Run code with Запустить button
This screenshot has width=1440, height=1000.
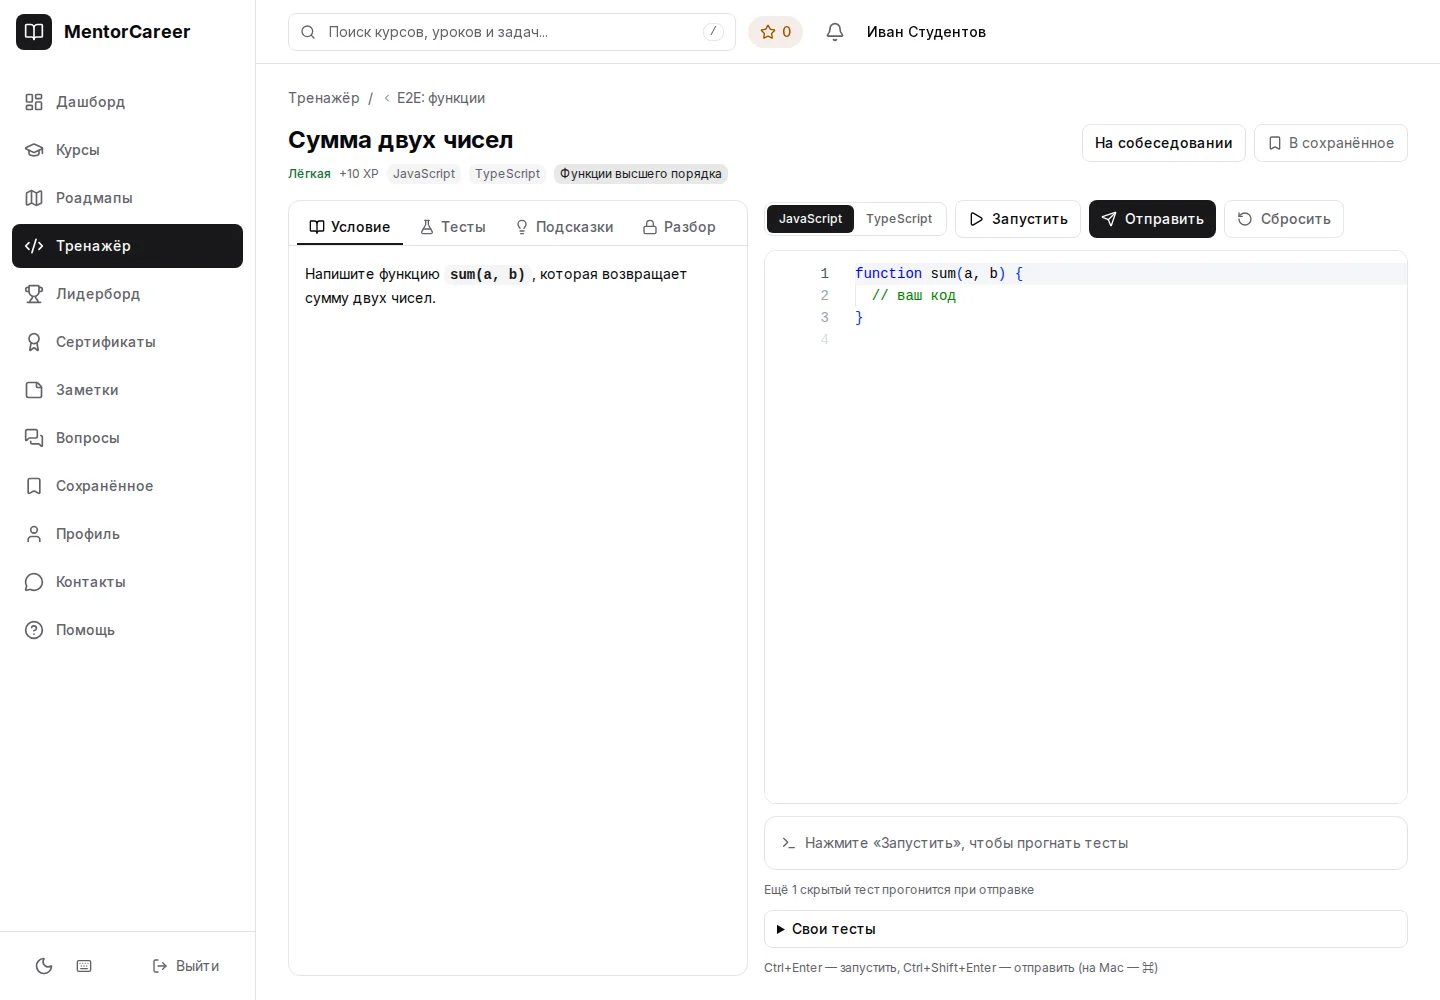click(x=1018, y=219)
